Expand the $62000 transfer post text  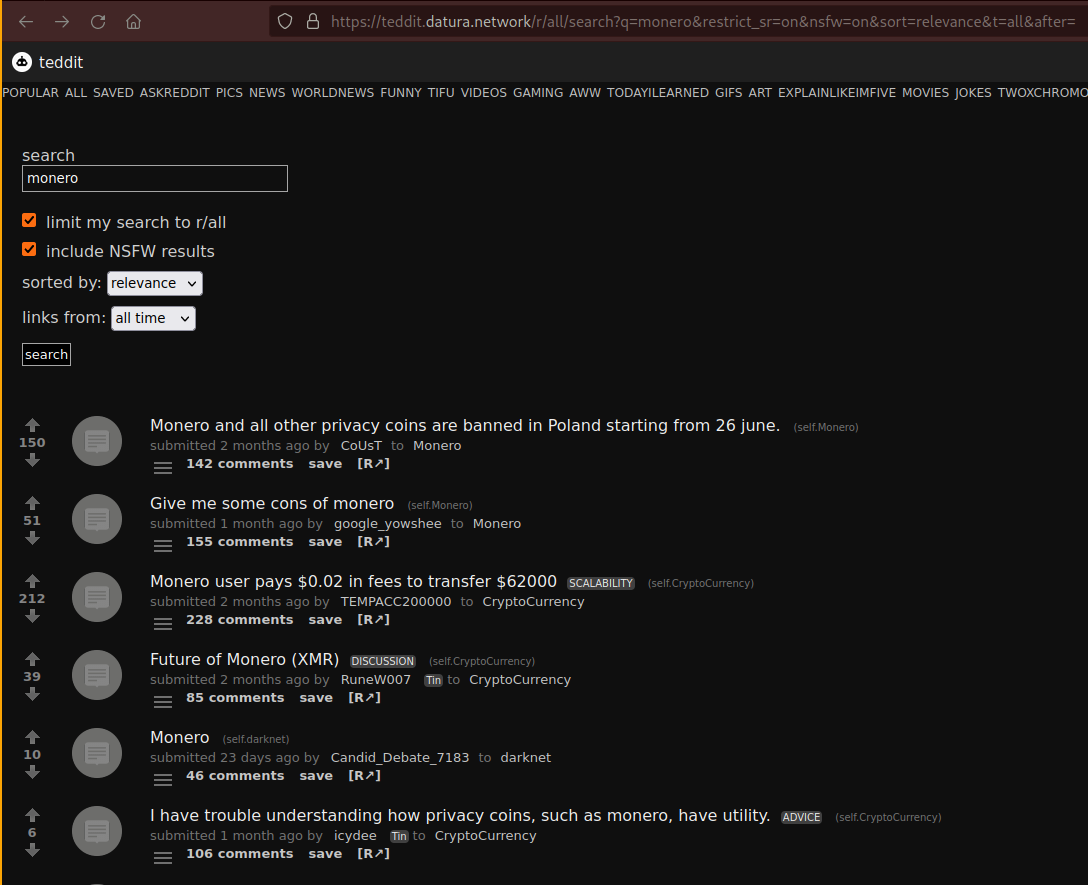(163, 624)
